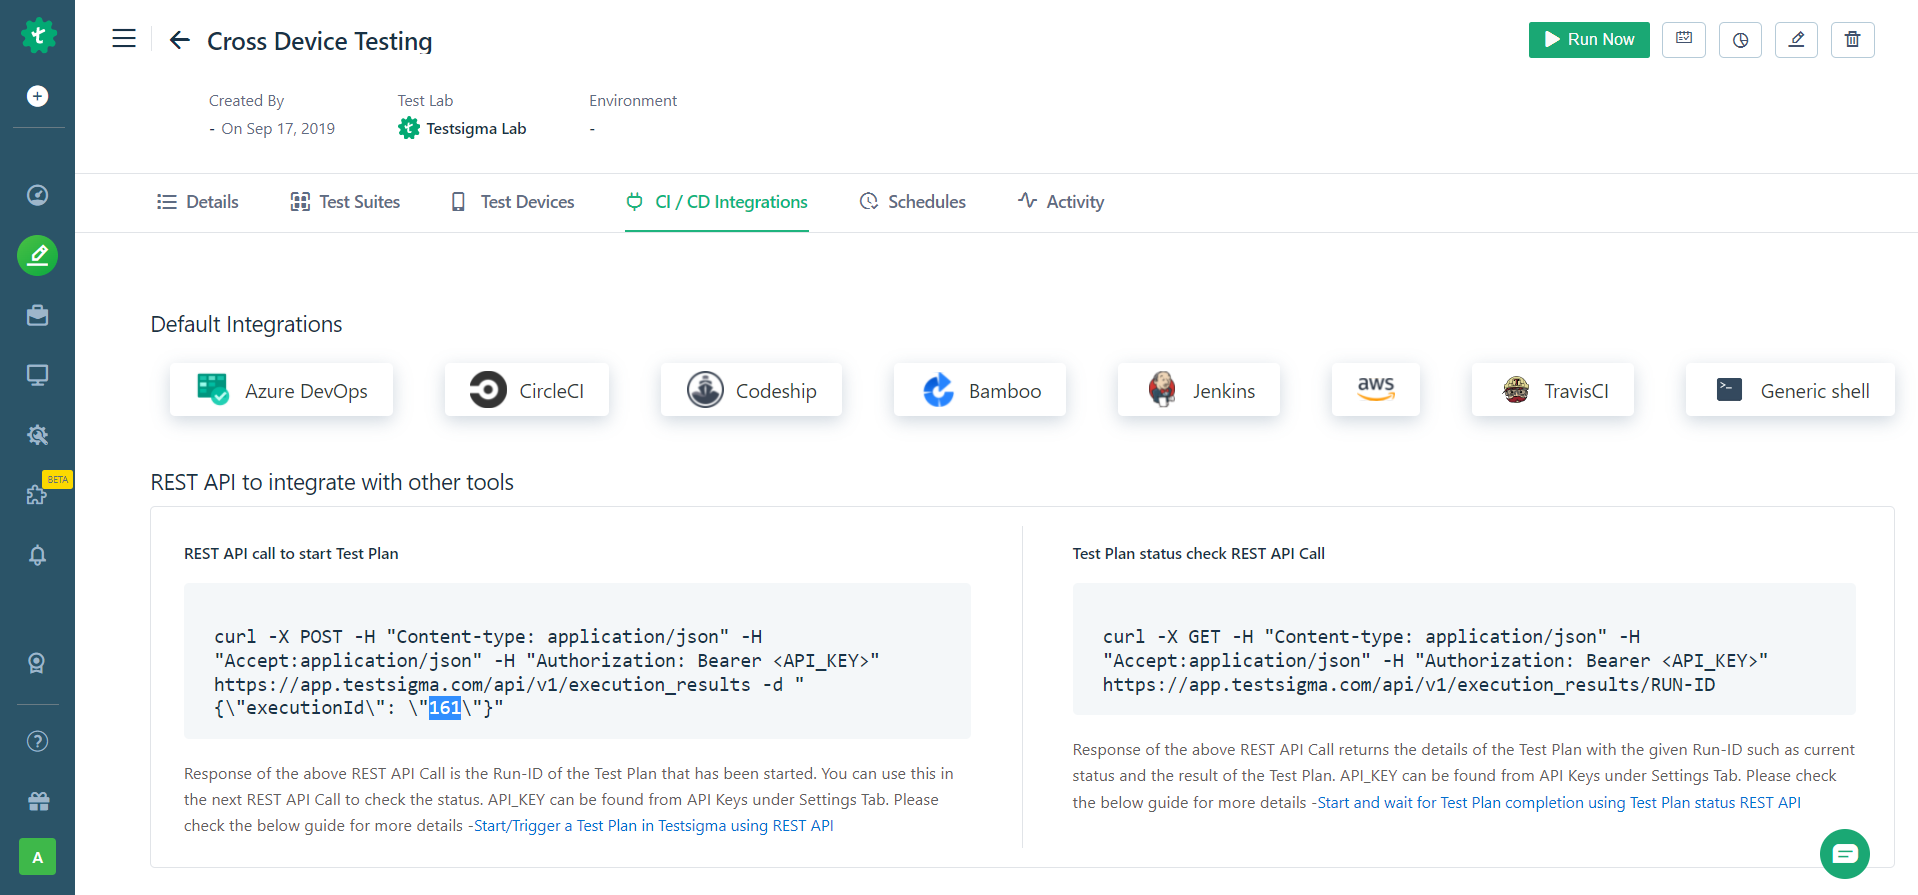Open the gear settings icon in sidebar
Screen dimensions: 1918x895
(37, 435)
